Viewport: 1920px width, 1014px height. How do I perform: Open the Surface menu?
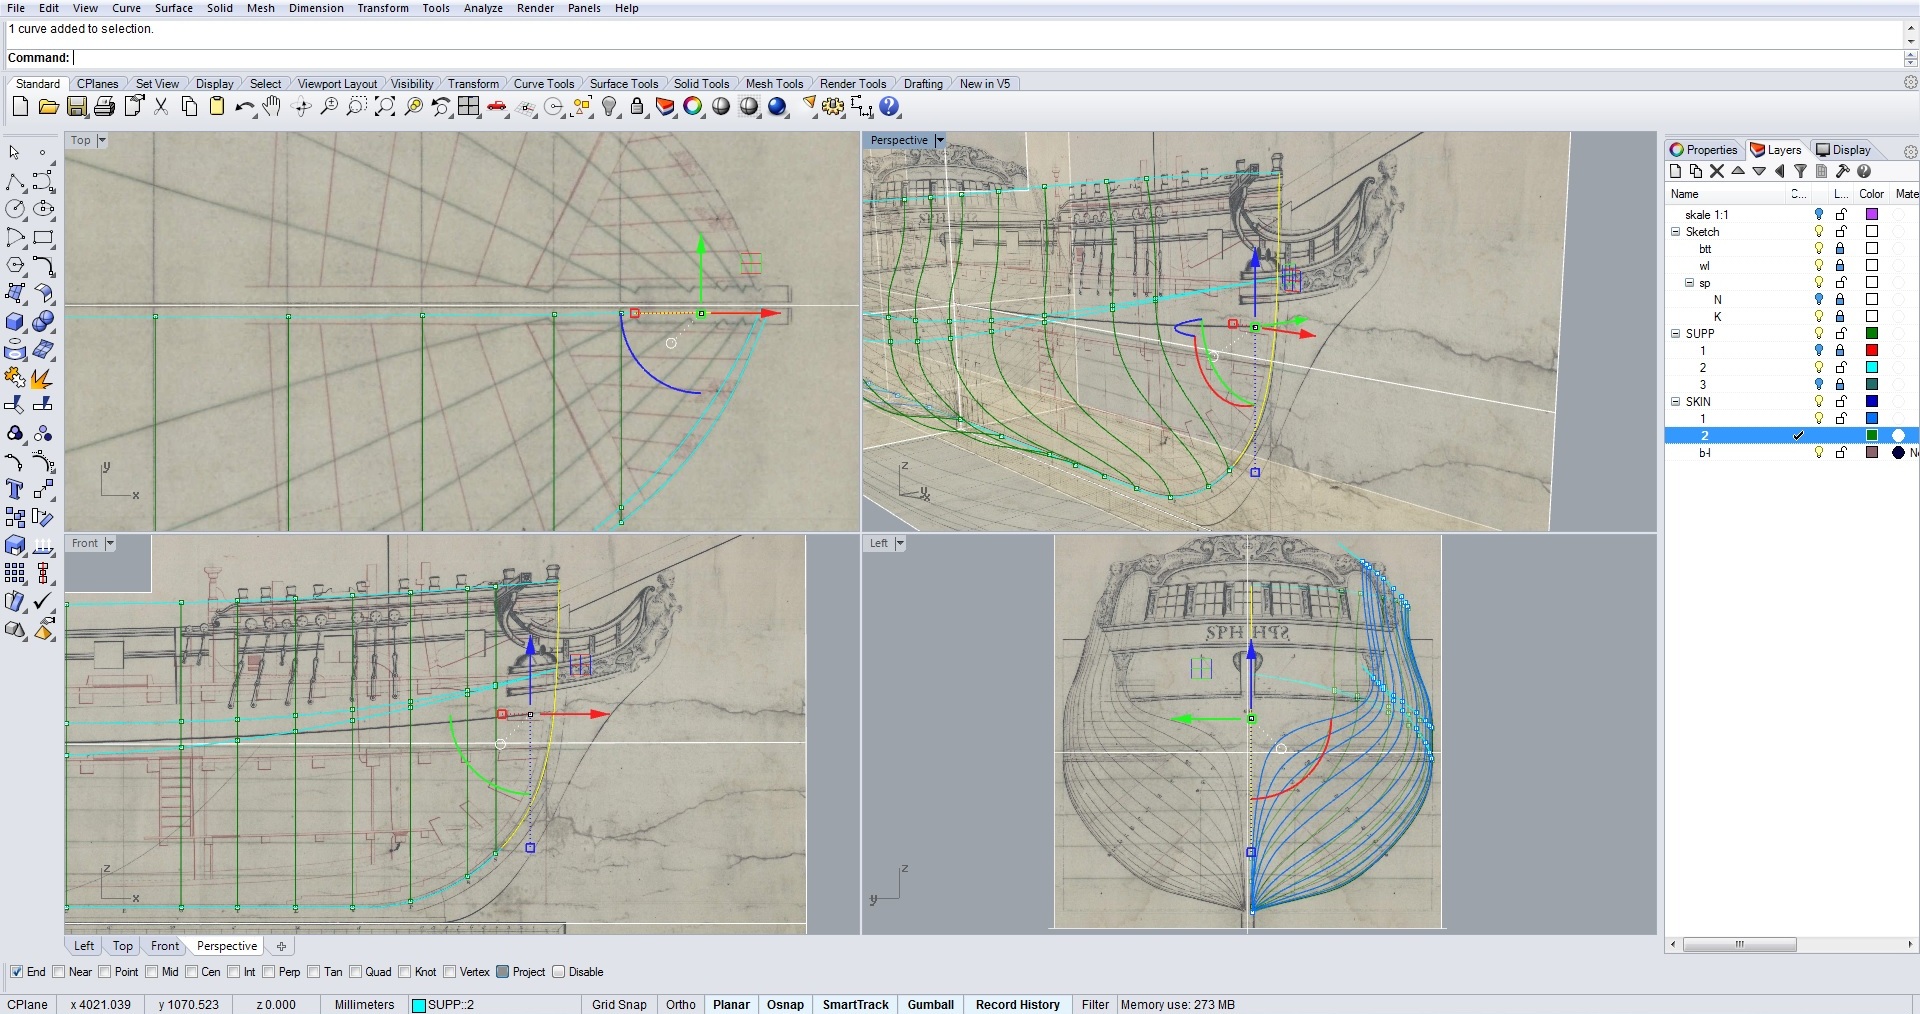[x=173, y=8]
